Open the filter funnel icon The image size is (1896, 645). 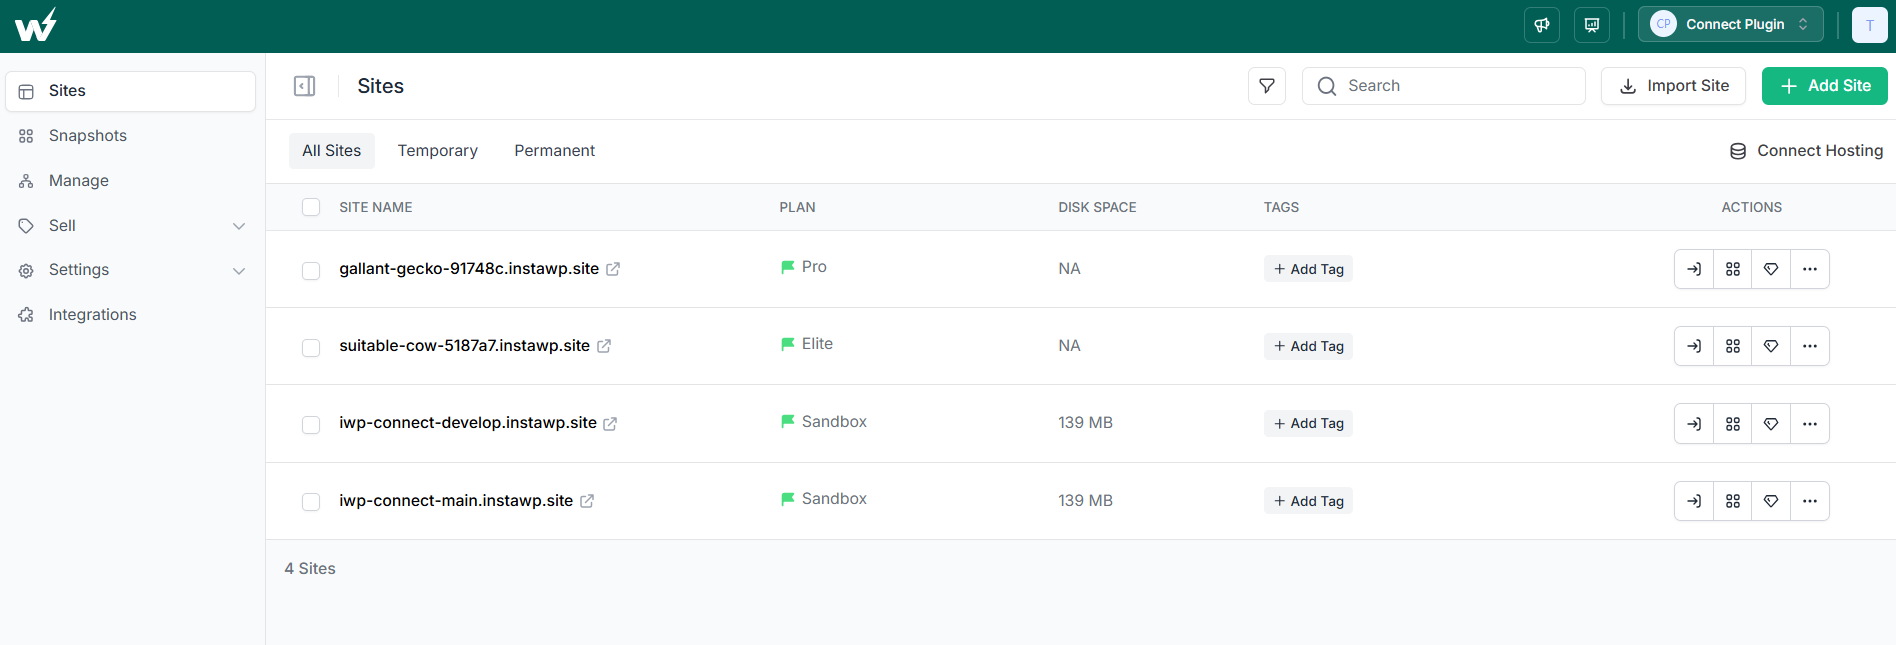click(1267, 86)
